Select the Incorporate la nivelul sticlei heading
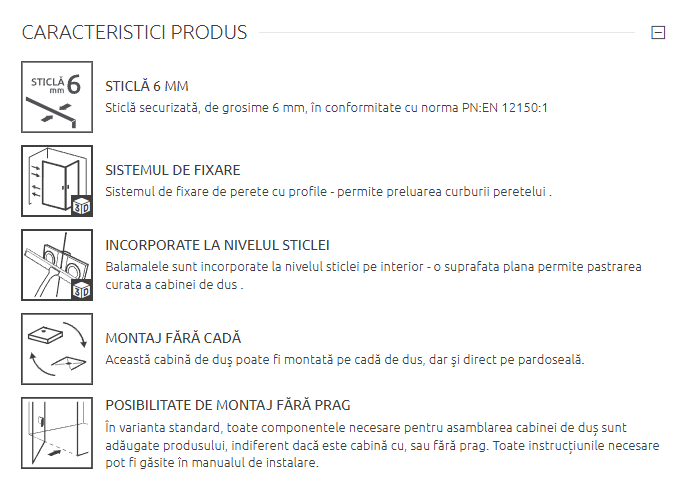Image resolution: width=685 pixels, height=490 pixels. (x=217, y=245)
